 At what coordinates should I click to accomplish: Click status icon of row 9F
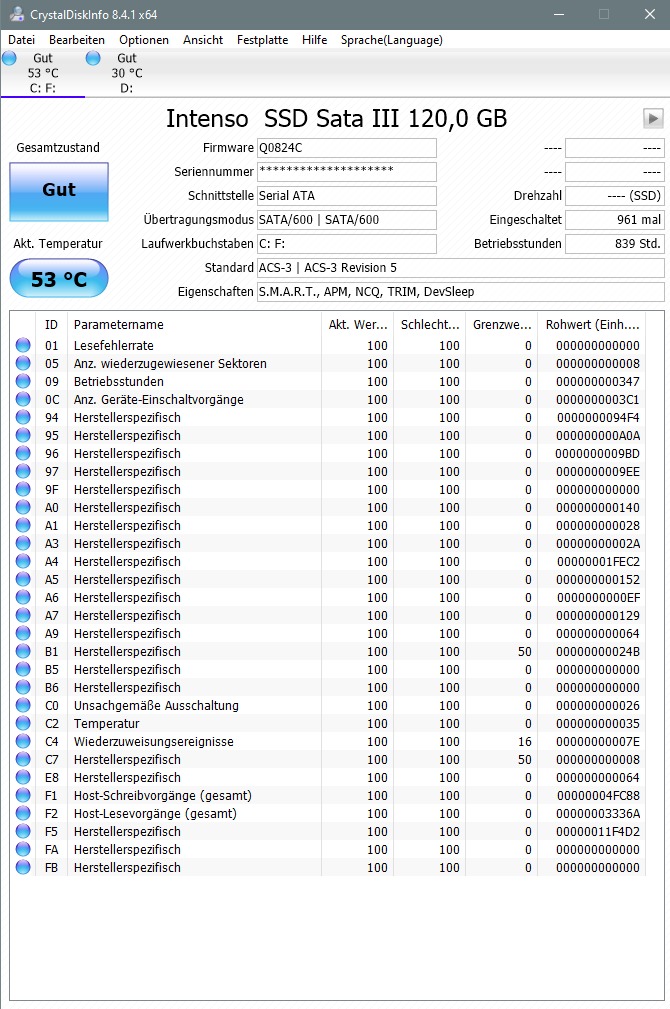pyautogui.click(x=23, y=489)
